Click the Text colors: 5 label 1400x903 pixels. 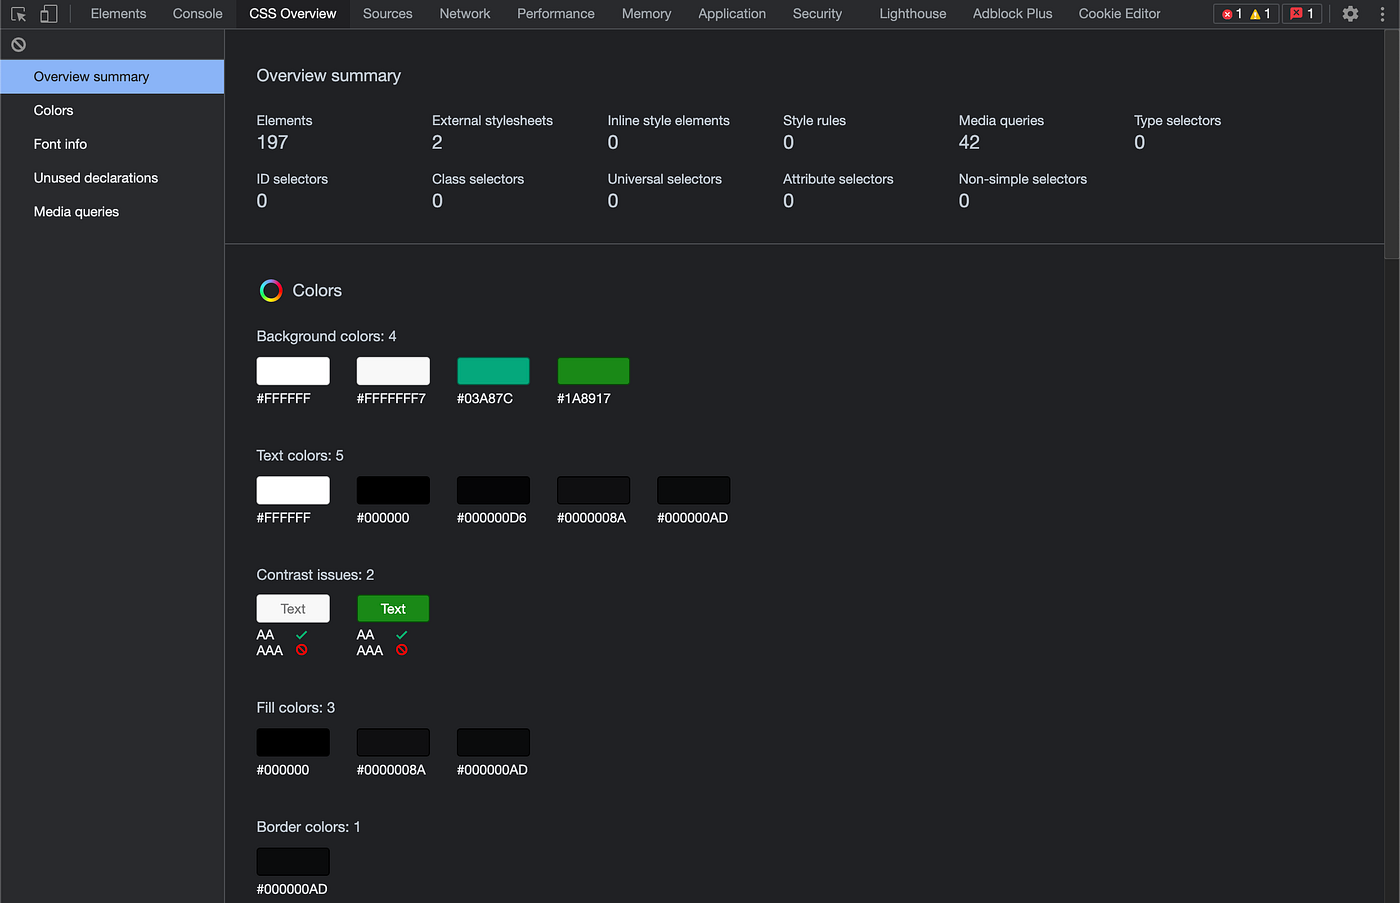(x=300, y=455)
